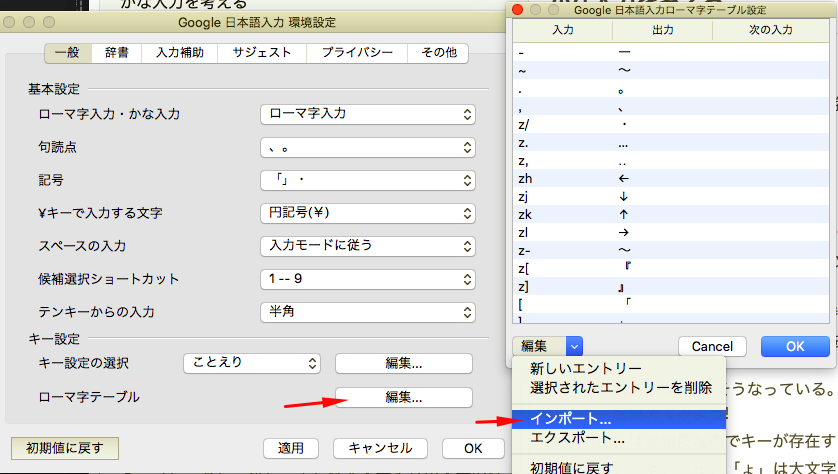Choose 選択されたエントリーを削除 menu item
The image size is (838, 474).
coord(618,387)
